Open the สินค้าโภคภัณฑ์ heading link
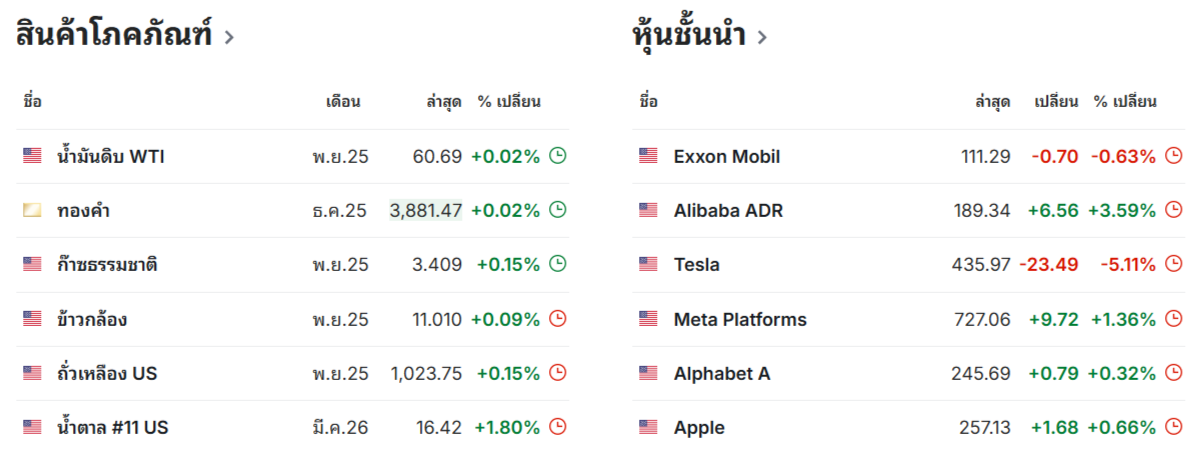Viewport: 1191px width, 450px height. point(113,36)
